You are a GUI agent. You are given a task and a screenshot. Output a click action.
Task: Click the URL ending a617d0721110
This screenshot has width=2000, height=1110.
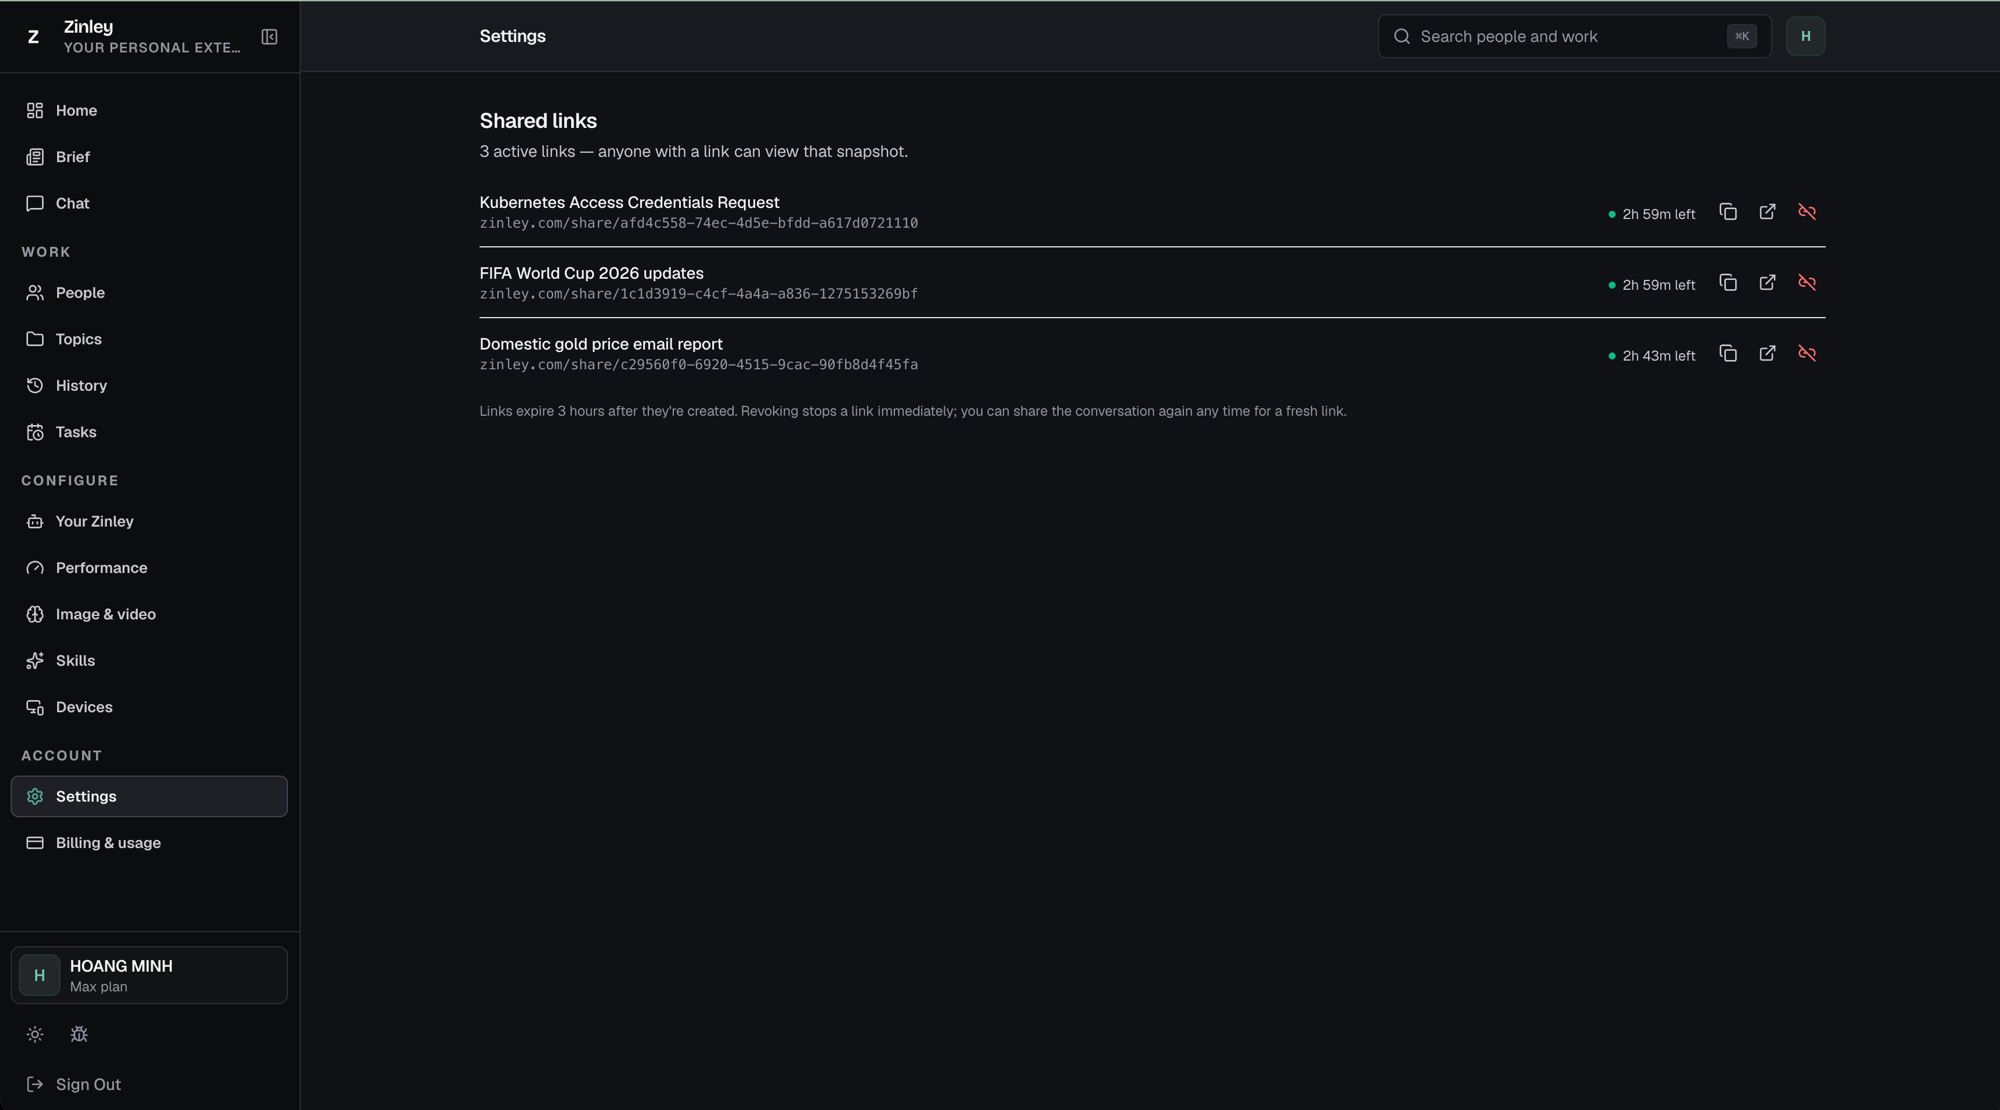[x=698, y=224]
